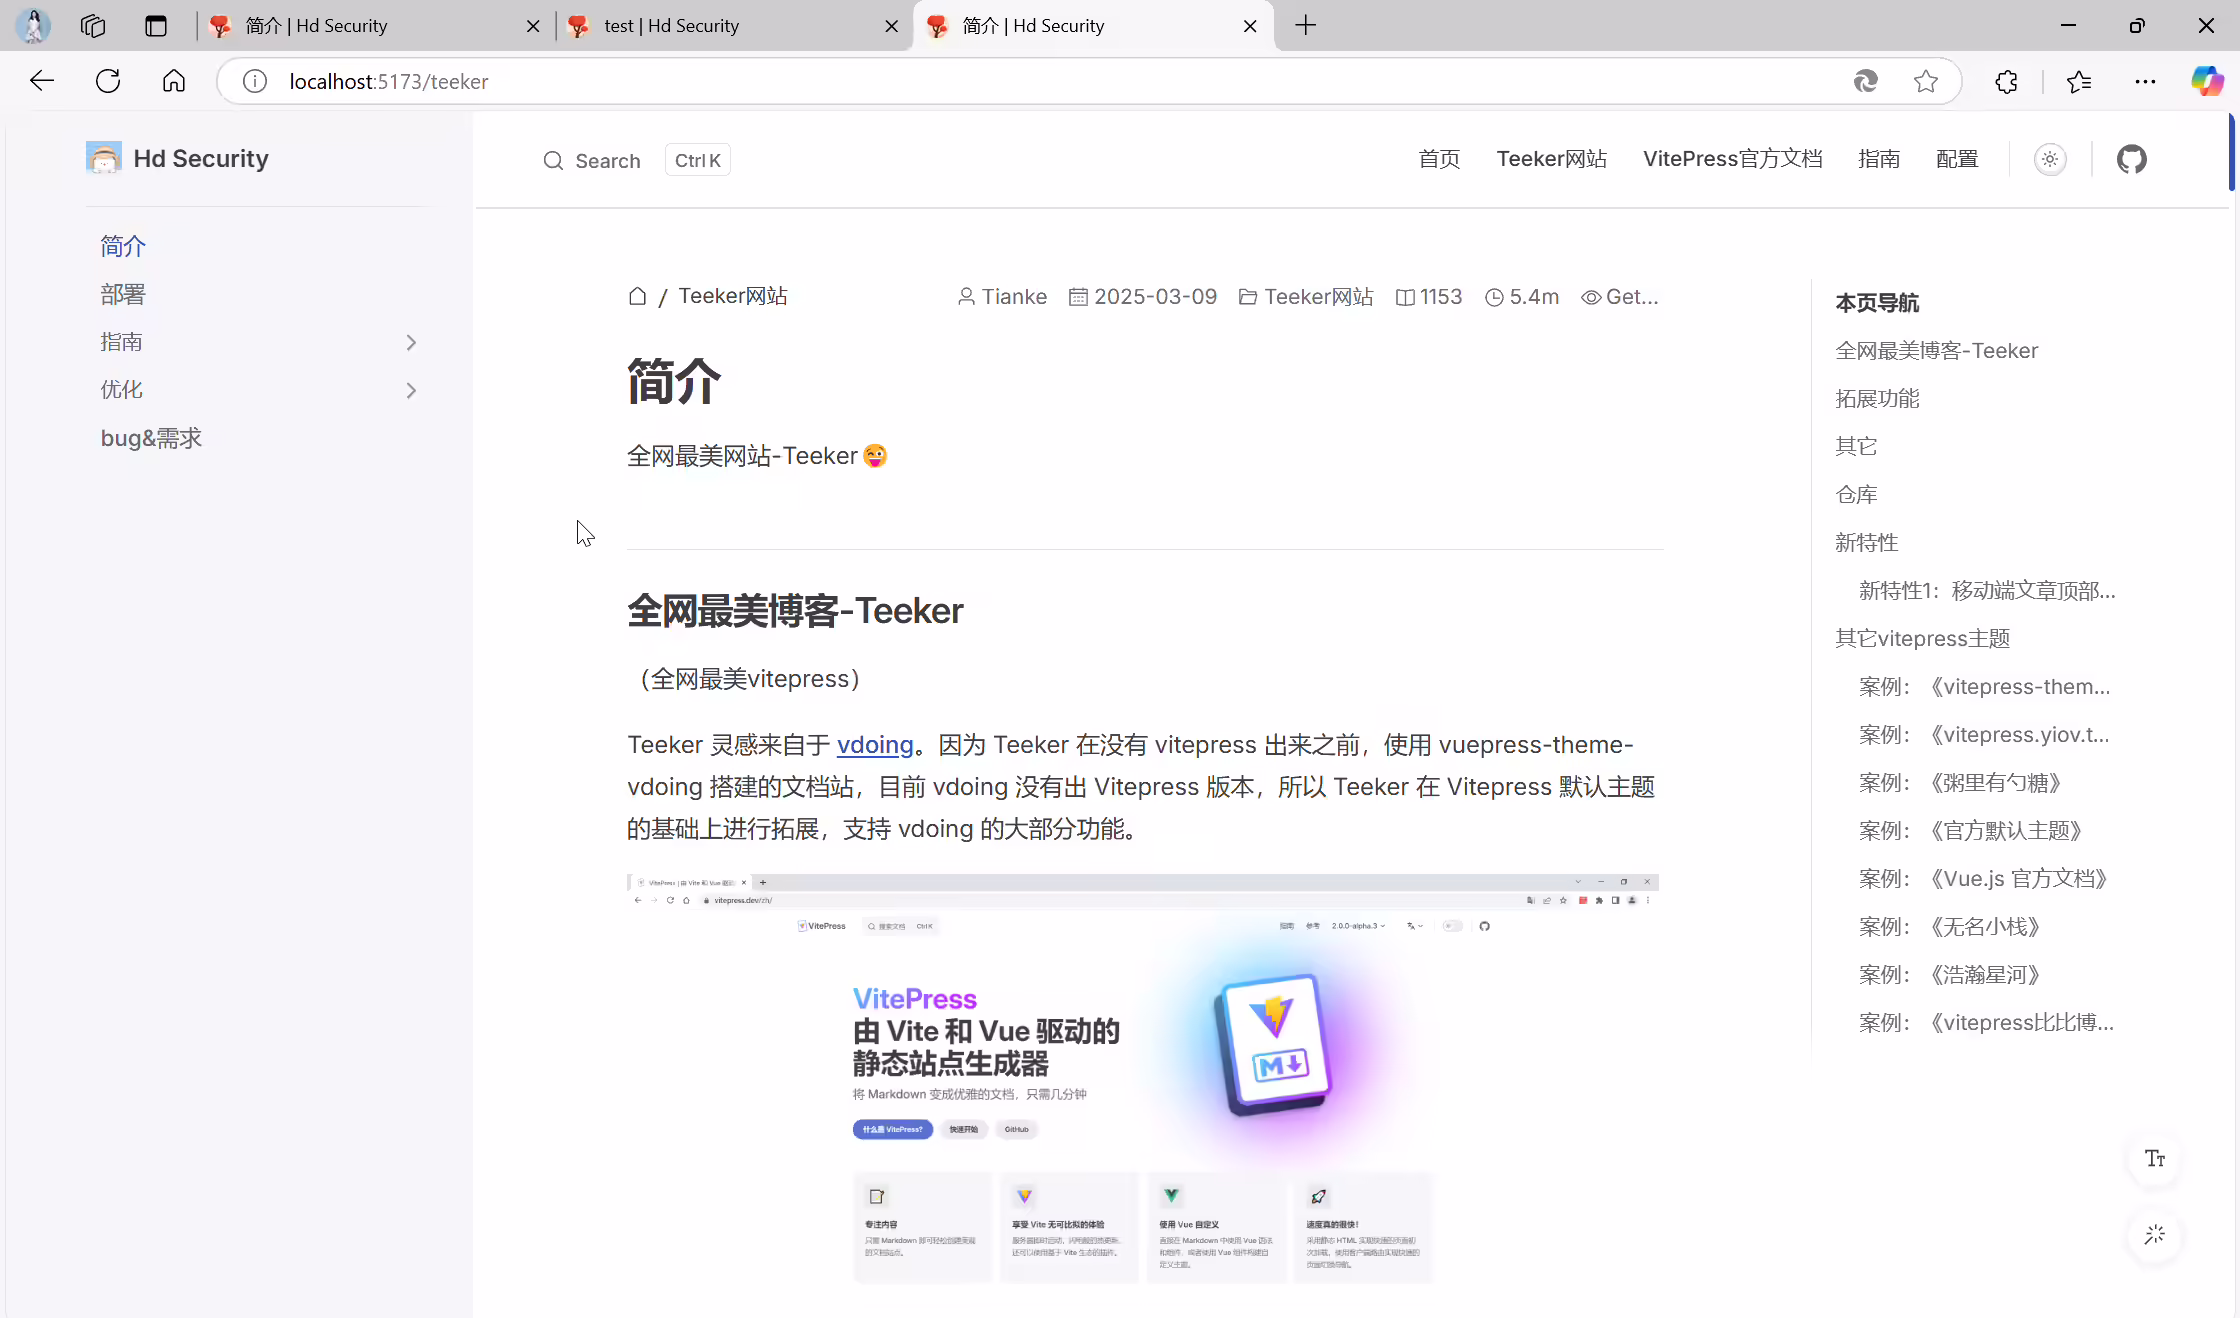Jump to 案例:《官方默认主题》 in outline

pyautogui.click(x=1970, y=831)
